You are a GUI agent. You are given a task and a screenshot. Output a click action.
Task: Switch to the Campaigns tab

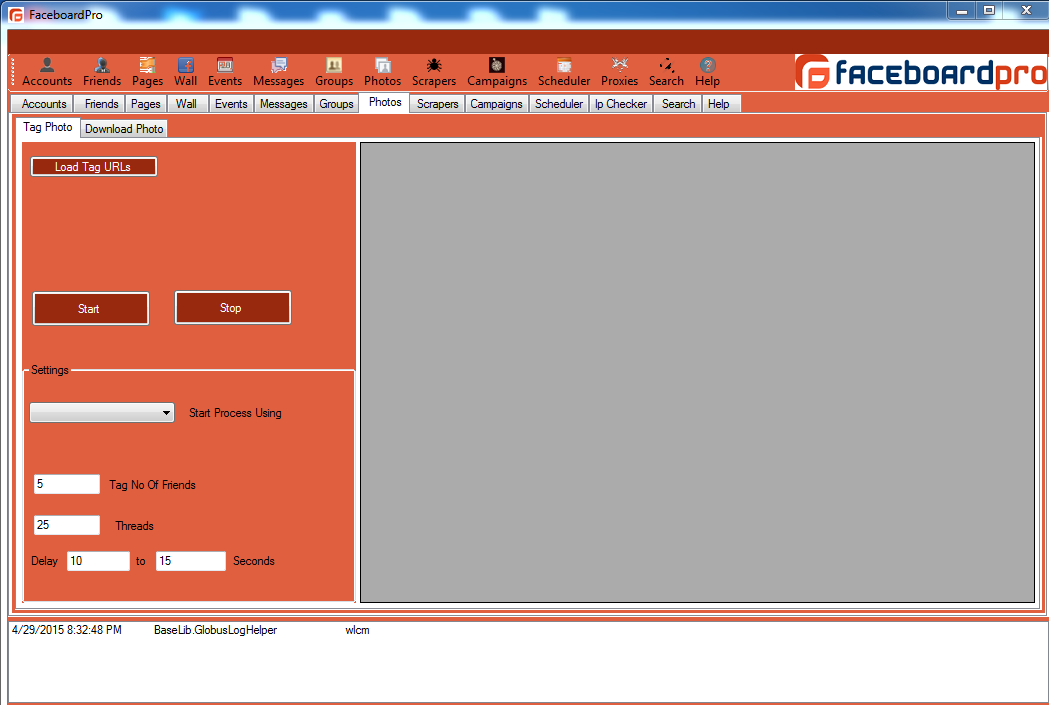tap(496, 104)
